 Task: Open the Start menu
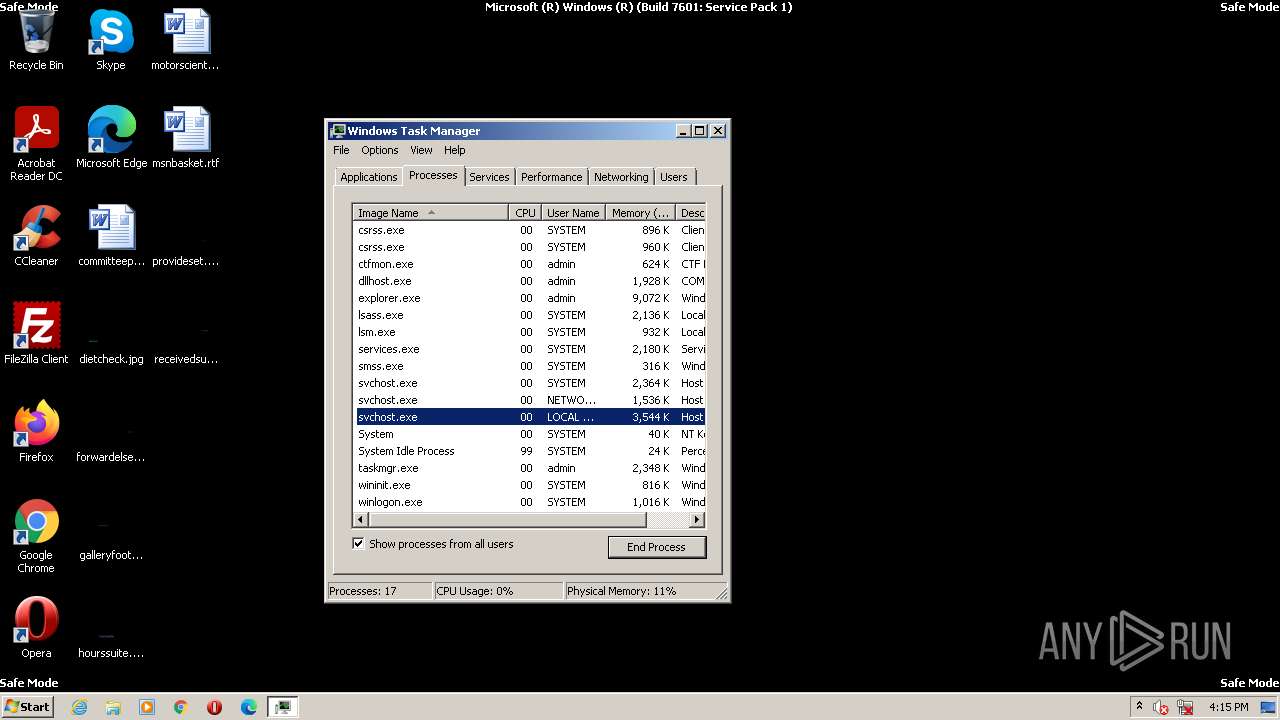(x=28, y=707)
